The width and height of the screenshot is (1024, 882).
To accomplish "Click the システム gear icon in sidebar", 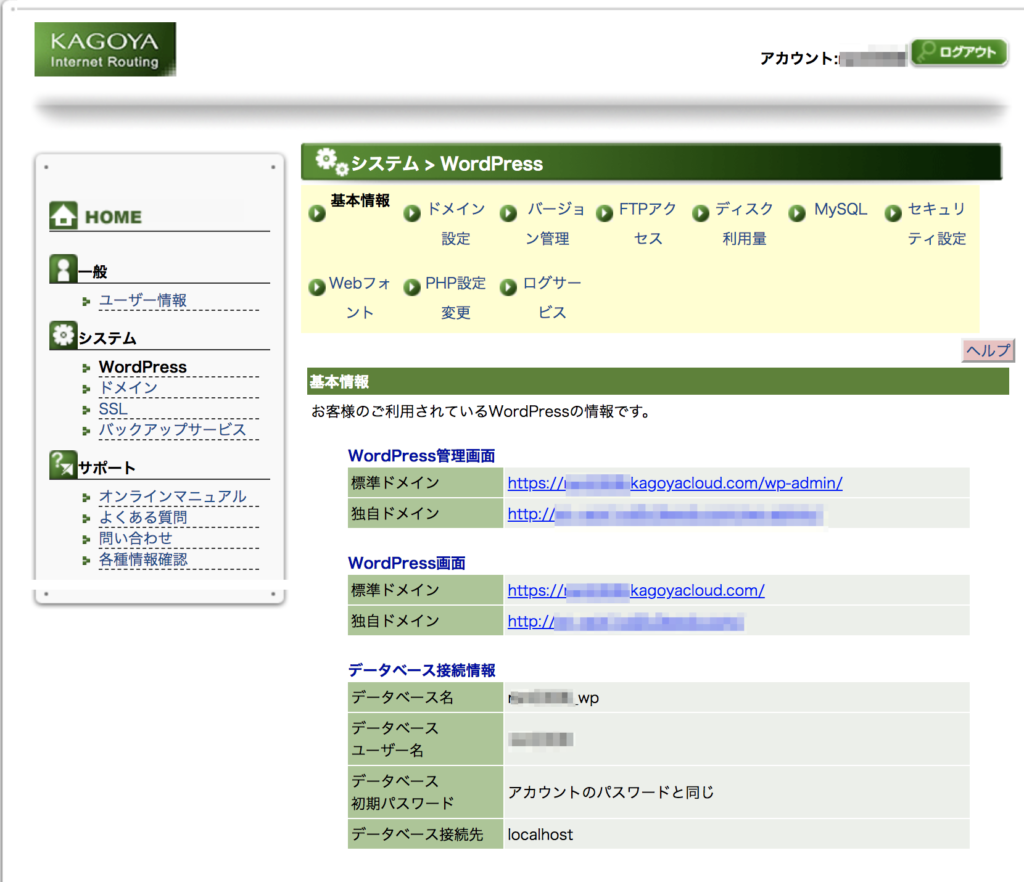I will coord(63,335).
